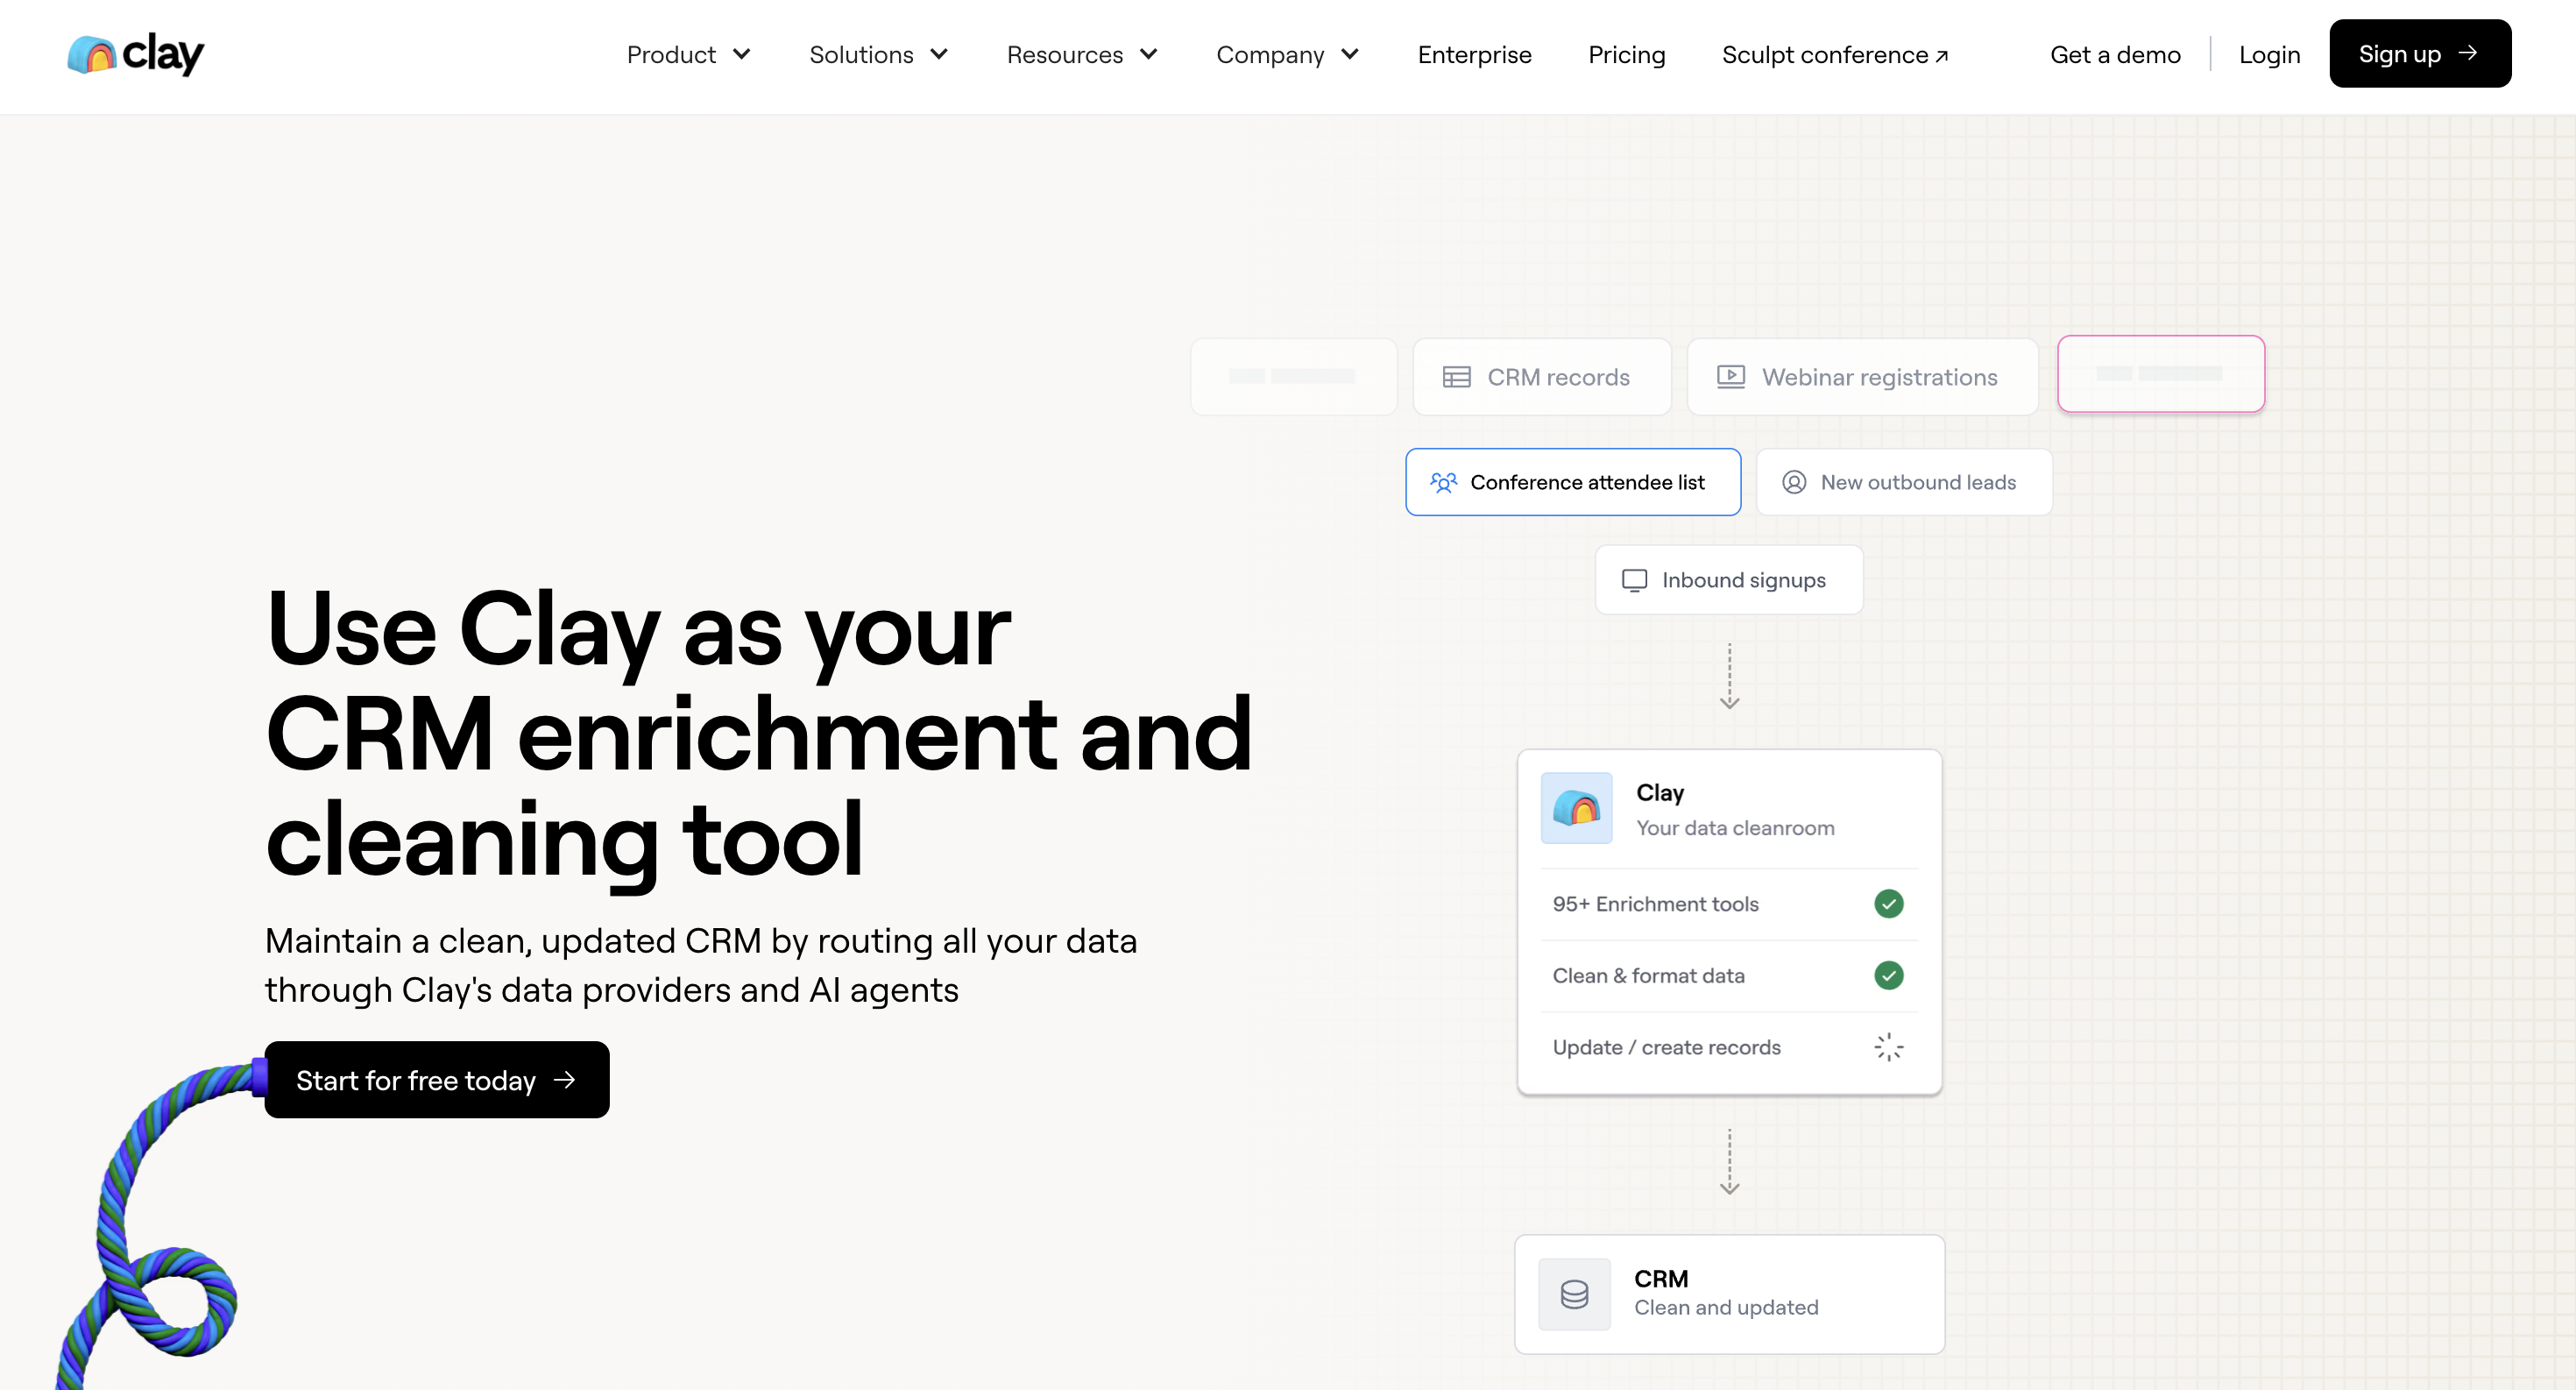Go to the Pricing page
The image size is (2576, 1390).
pyautogui.click(x=1626, y=55)
